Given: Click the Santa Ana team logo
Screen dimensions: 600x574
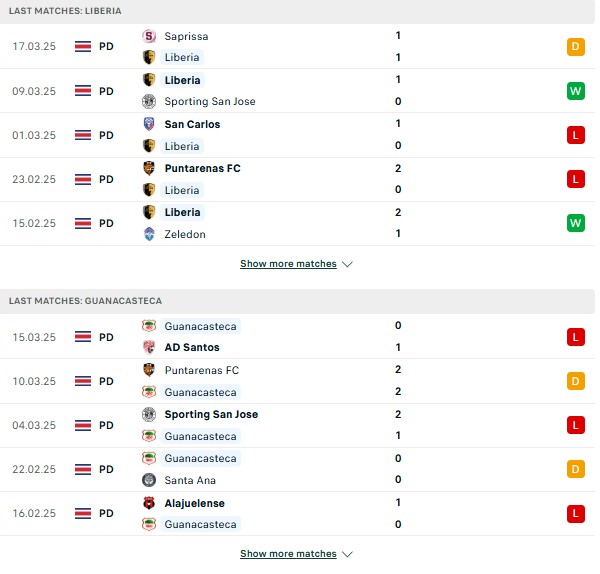Looking at the screenshot, I should (149, 480).
